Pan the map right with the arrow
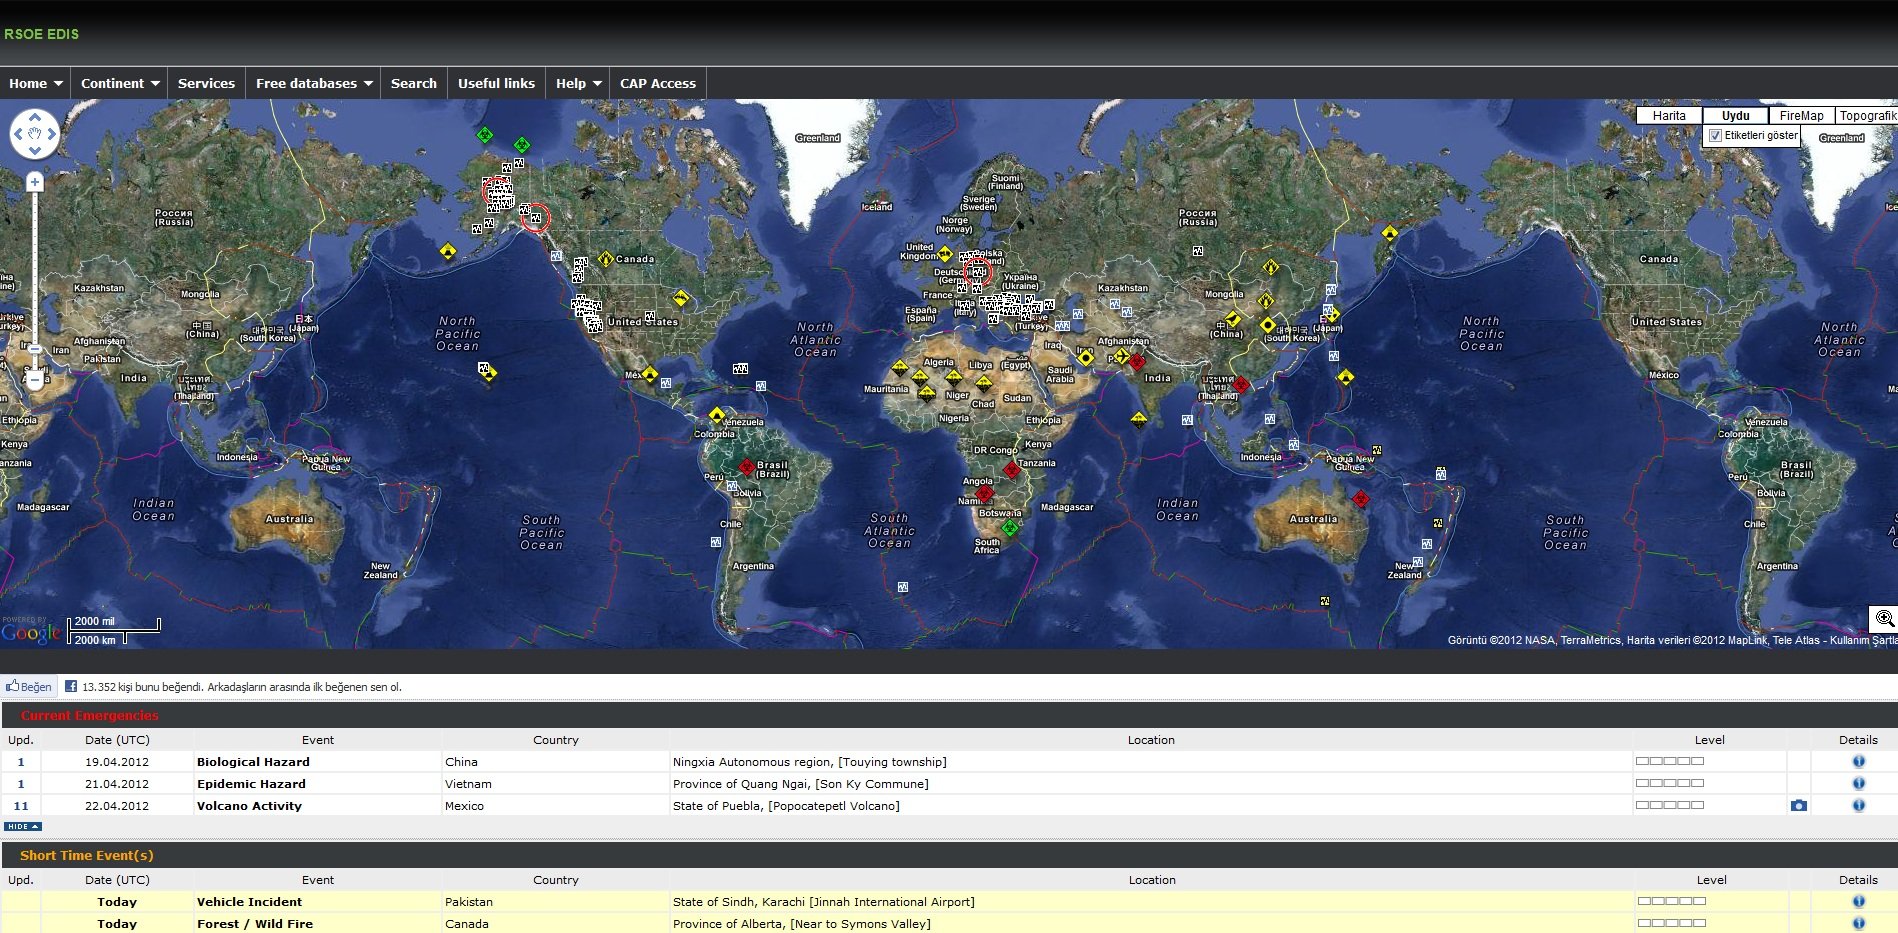Viewport: 1898px width, 933px height. click(52, 134)
